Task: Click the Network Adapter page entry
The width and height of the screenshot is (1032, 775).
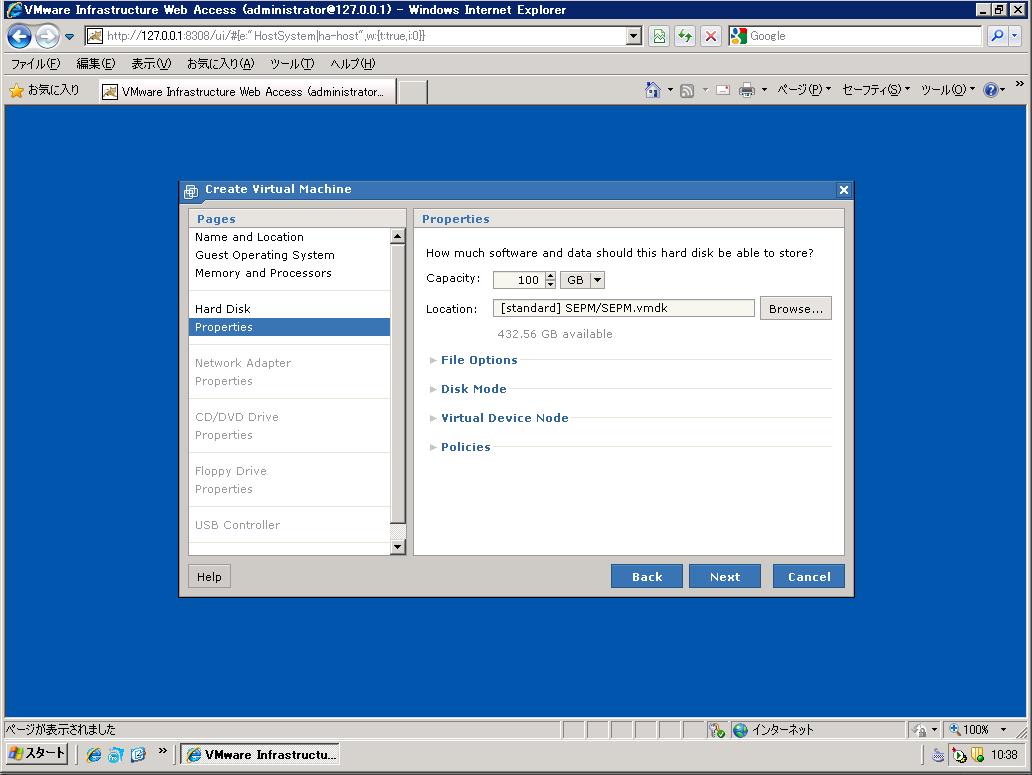Action: (x=243, y=362)
